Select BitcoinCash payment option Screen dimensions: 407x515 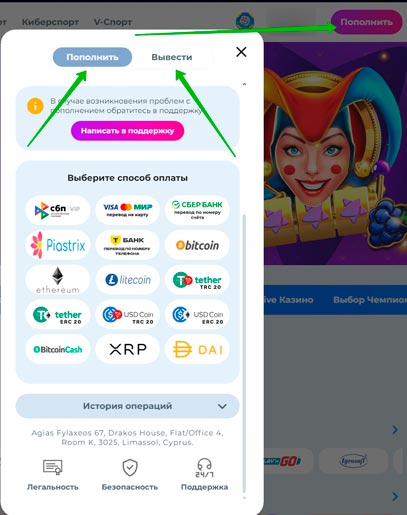coord(58,349)
